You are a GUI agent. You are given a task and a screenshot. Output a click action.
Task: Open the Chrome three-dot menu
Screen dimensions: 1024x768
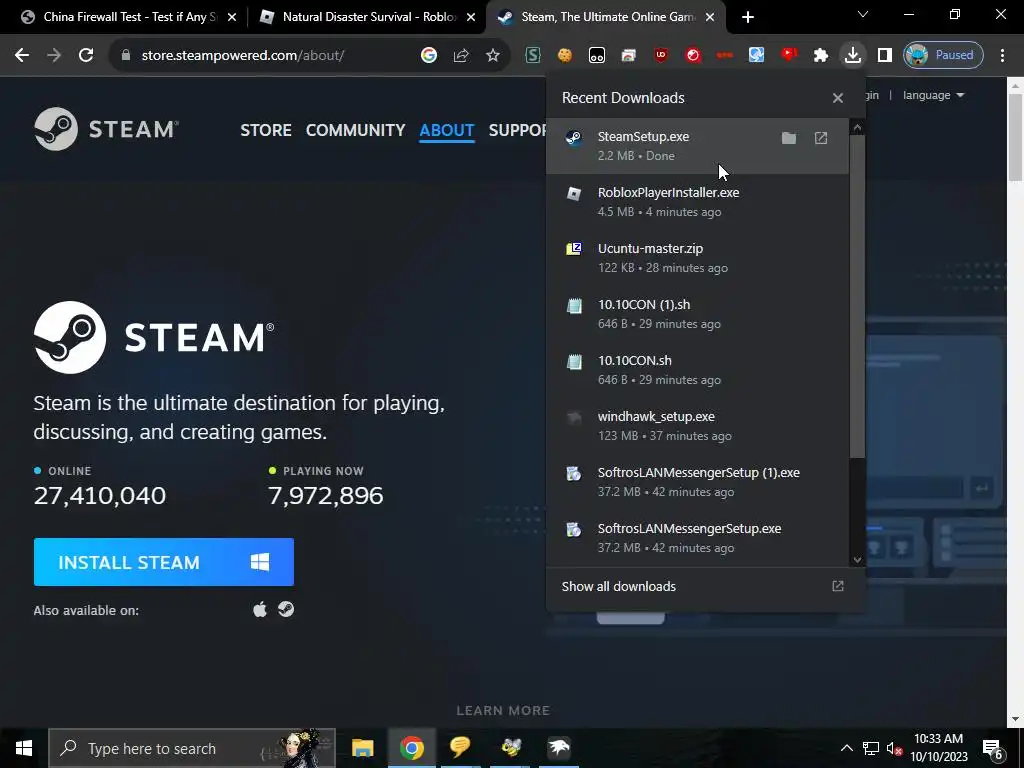click(x=1002, y=55)
